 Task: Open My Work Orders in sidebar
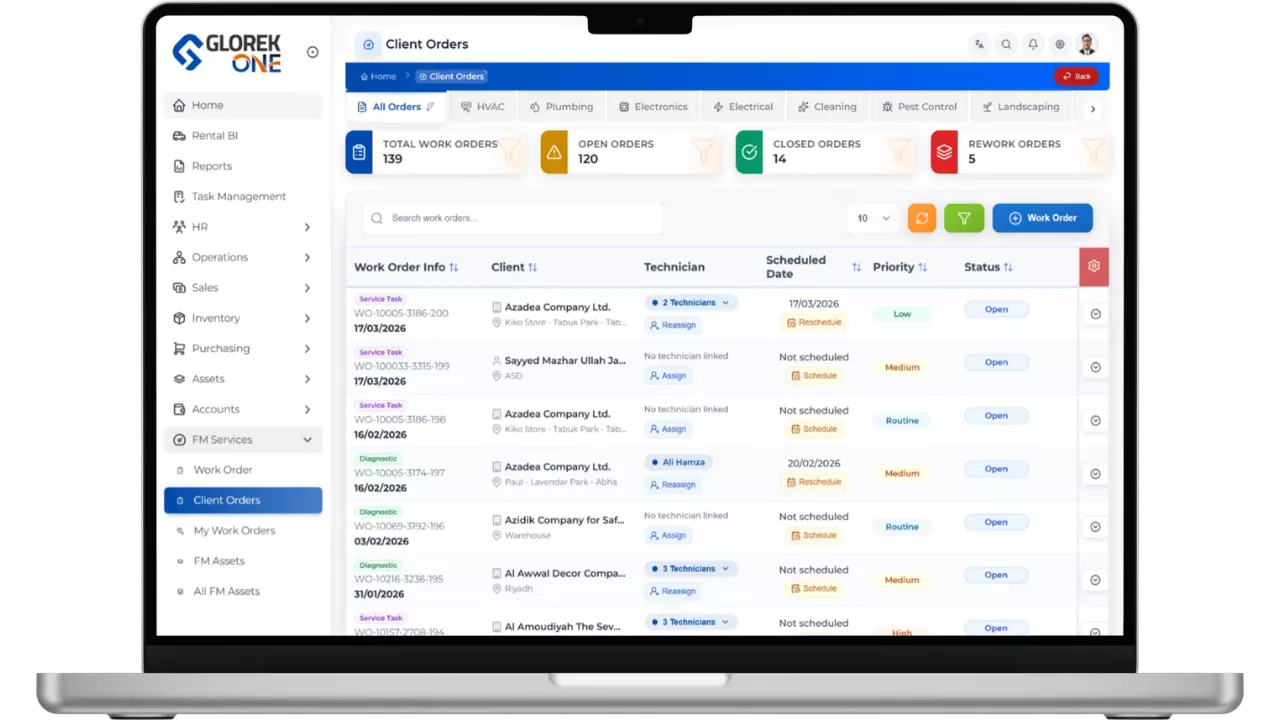click(234, 531)
